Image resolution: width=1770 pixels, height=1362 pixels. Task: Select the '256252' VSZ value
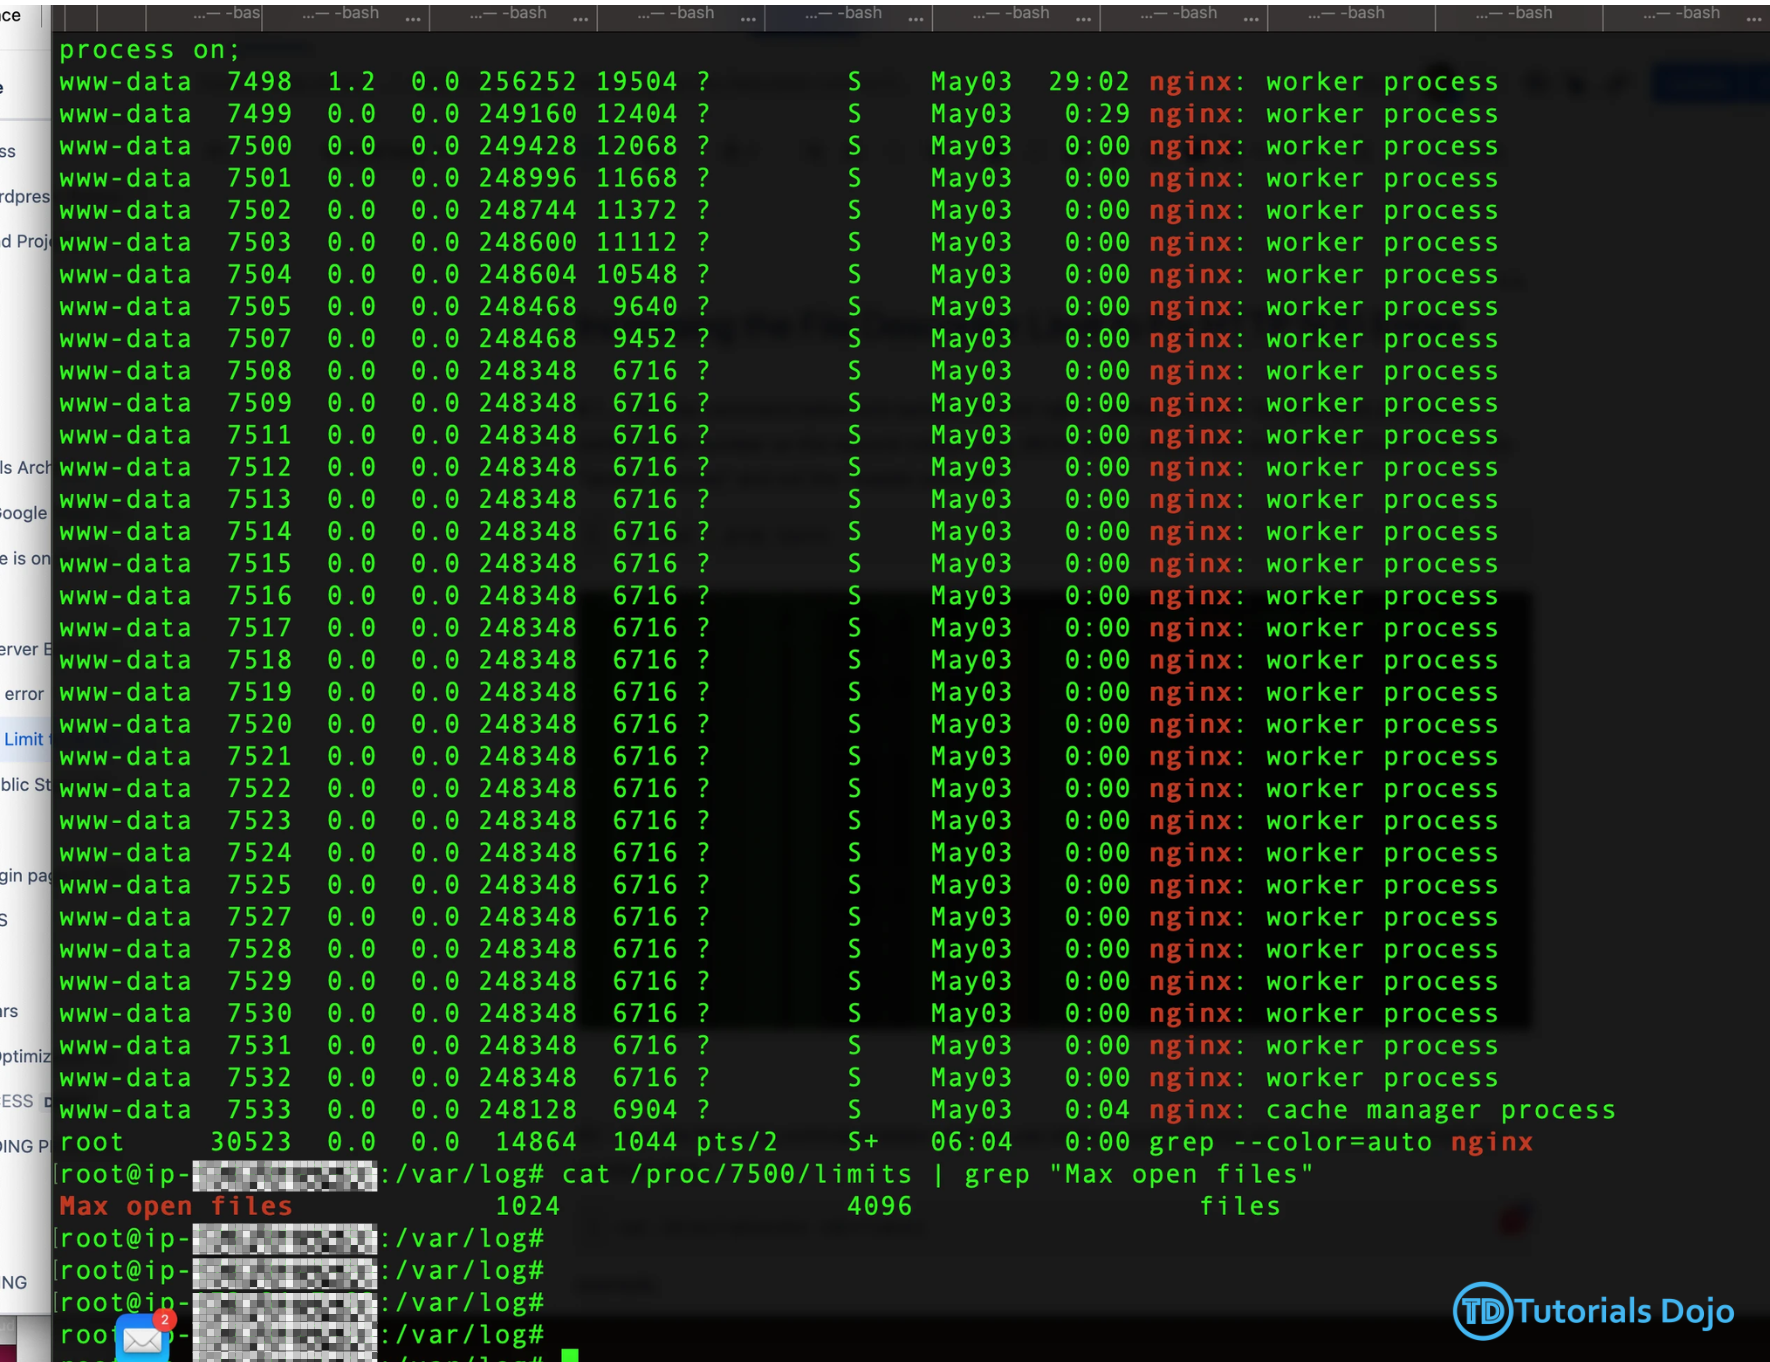(x=527, y=82)
